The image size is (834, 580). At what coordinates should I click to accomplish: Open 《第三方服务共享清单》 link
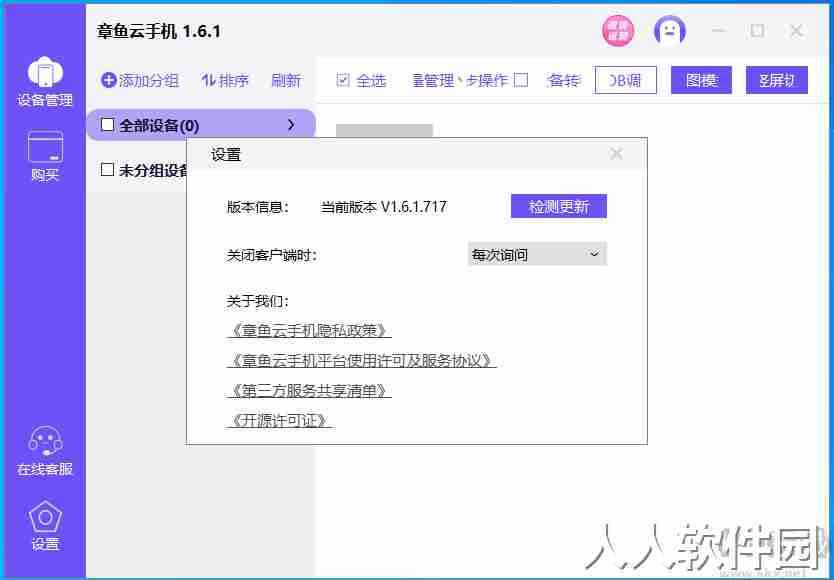pos(309,391)
